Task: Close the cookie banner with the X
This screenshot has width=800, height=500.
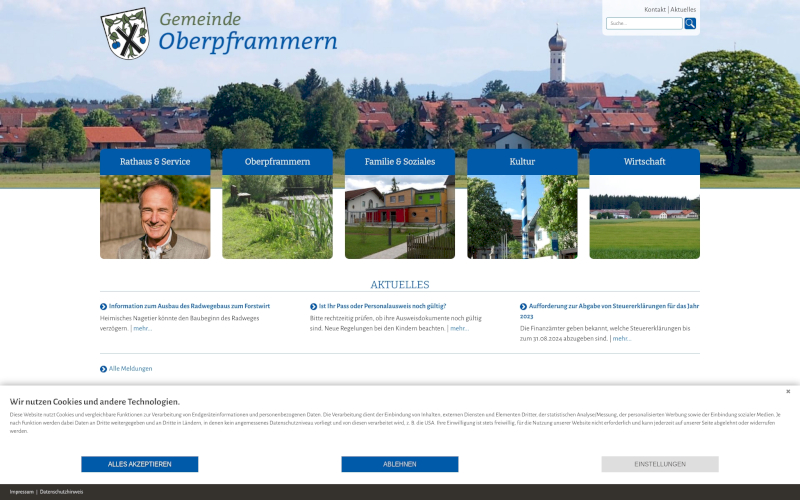Action: point(787,391)
